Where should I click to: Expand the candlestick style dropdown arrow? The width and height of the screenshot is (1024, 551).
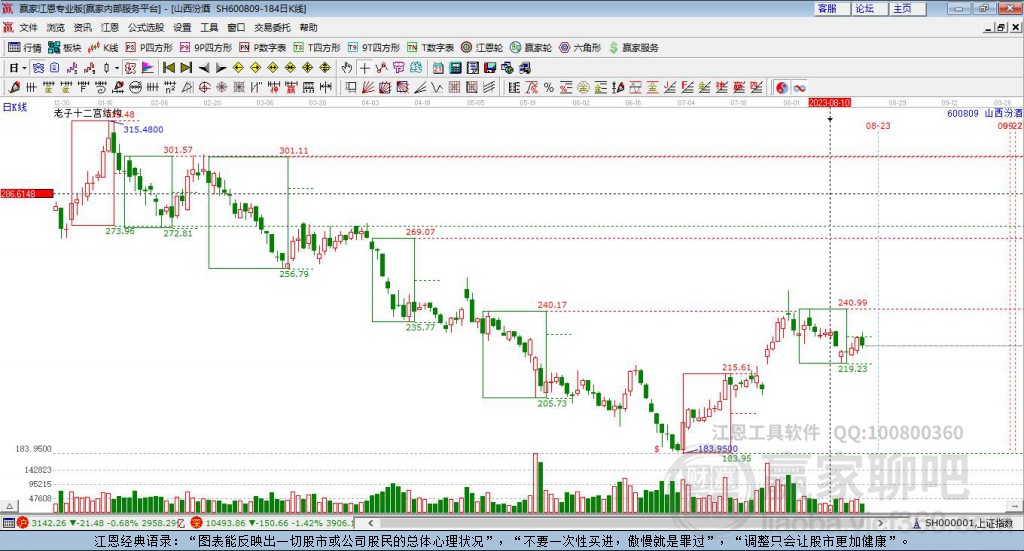point(117,68)
